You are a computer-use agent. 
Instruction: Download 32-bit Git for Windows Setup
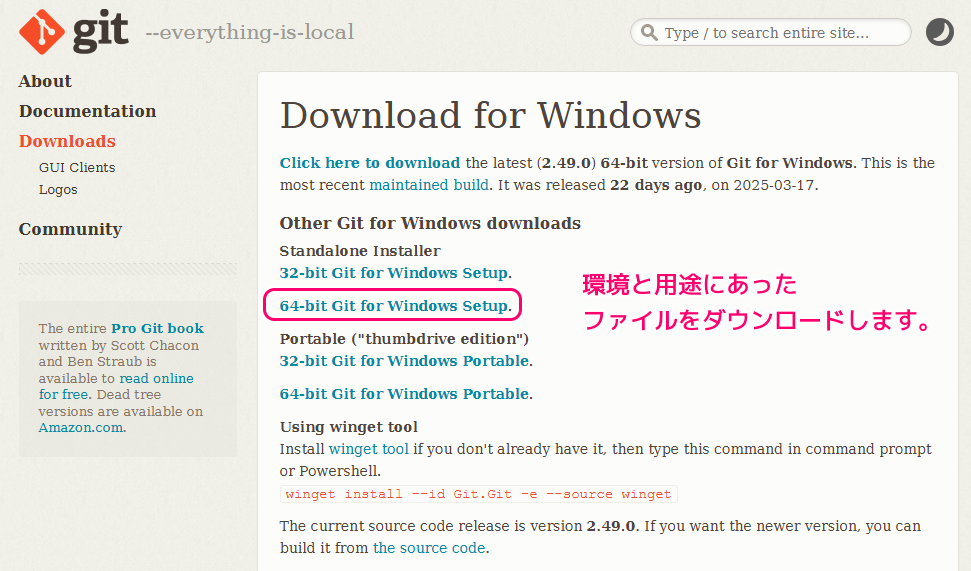point(394,273)
